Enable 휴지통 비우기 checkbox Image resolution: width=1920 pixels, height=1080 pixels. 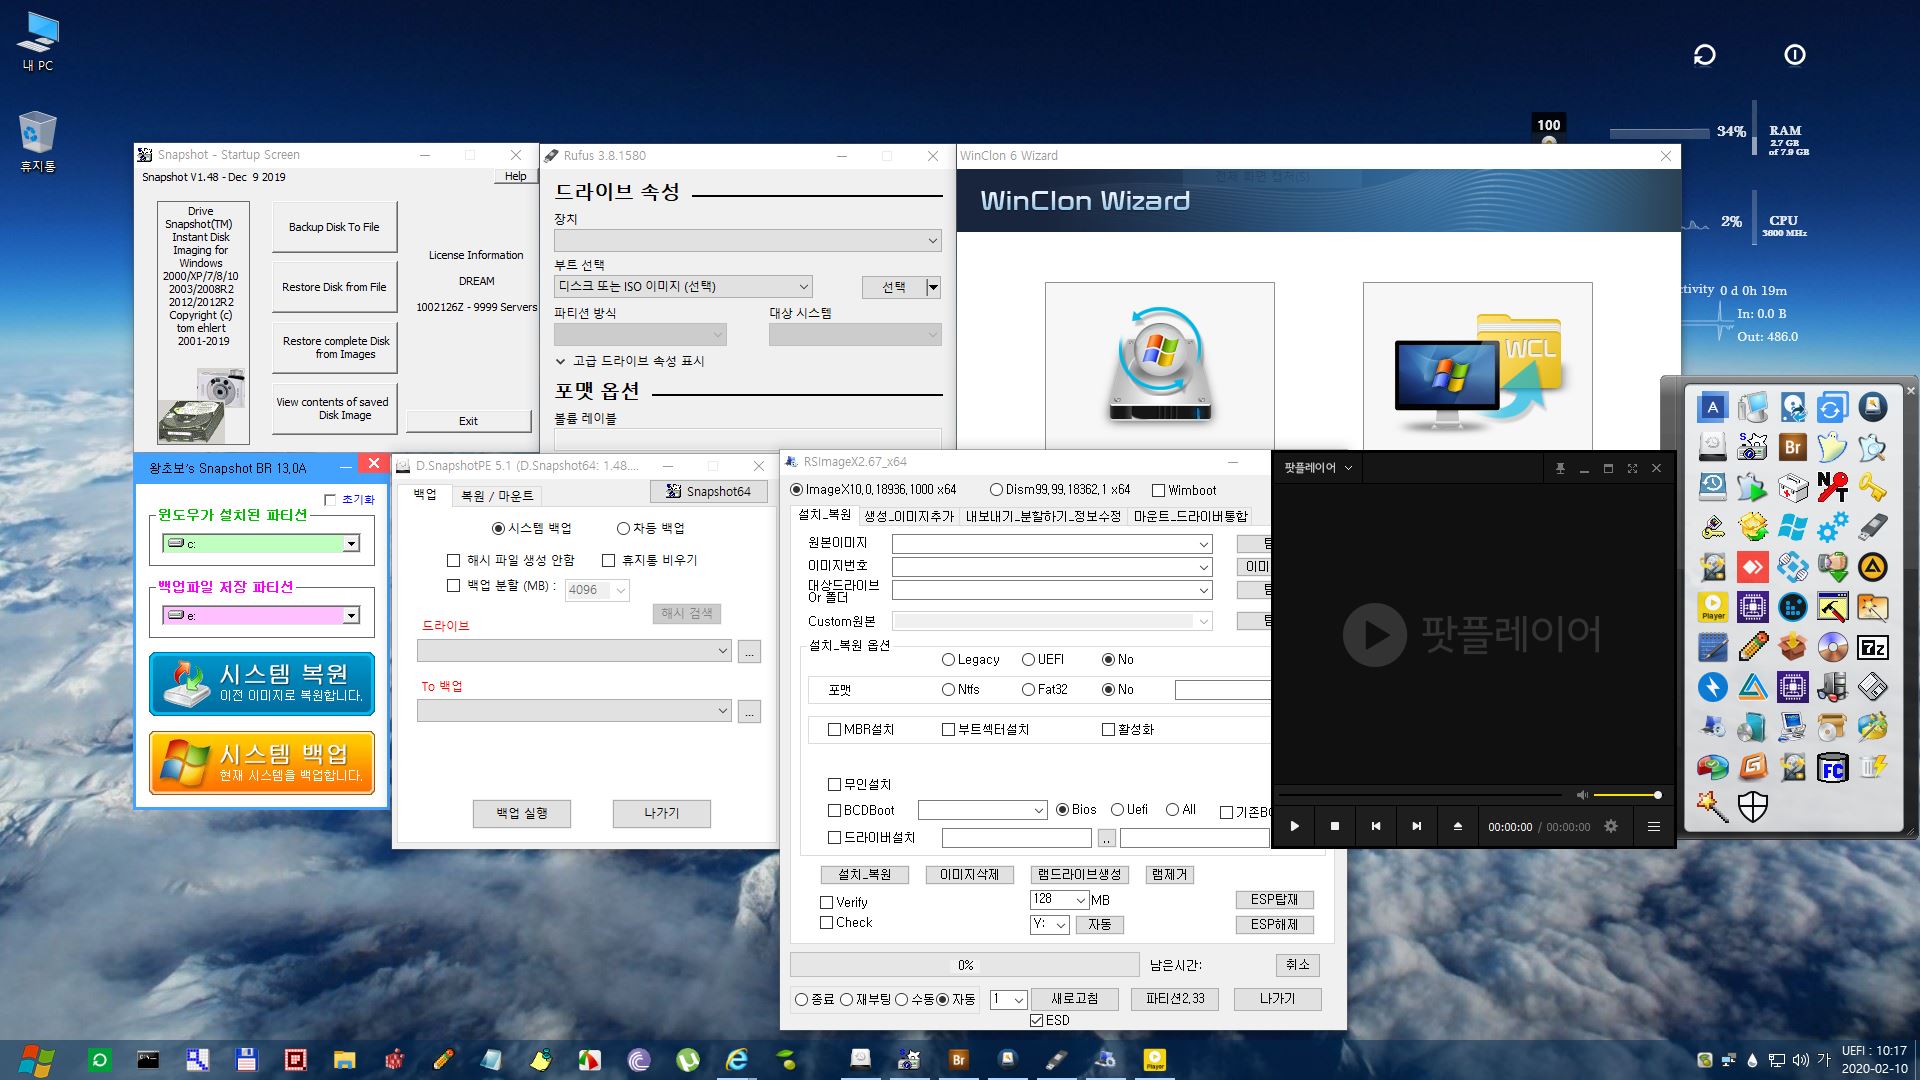(x=608, y=560)
